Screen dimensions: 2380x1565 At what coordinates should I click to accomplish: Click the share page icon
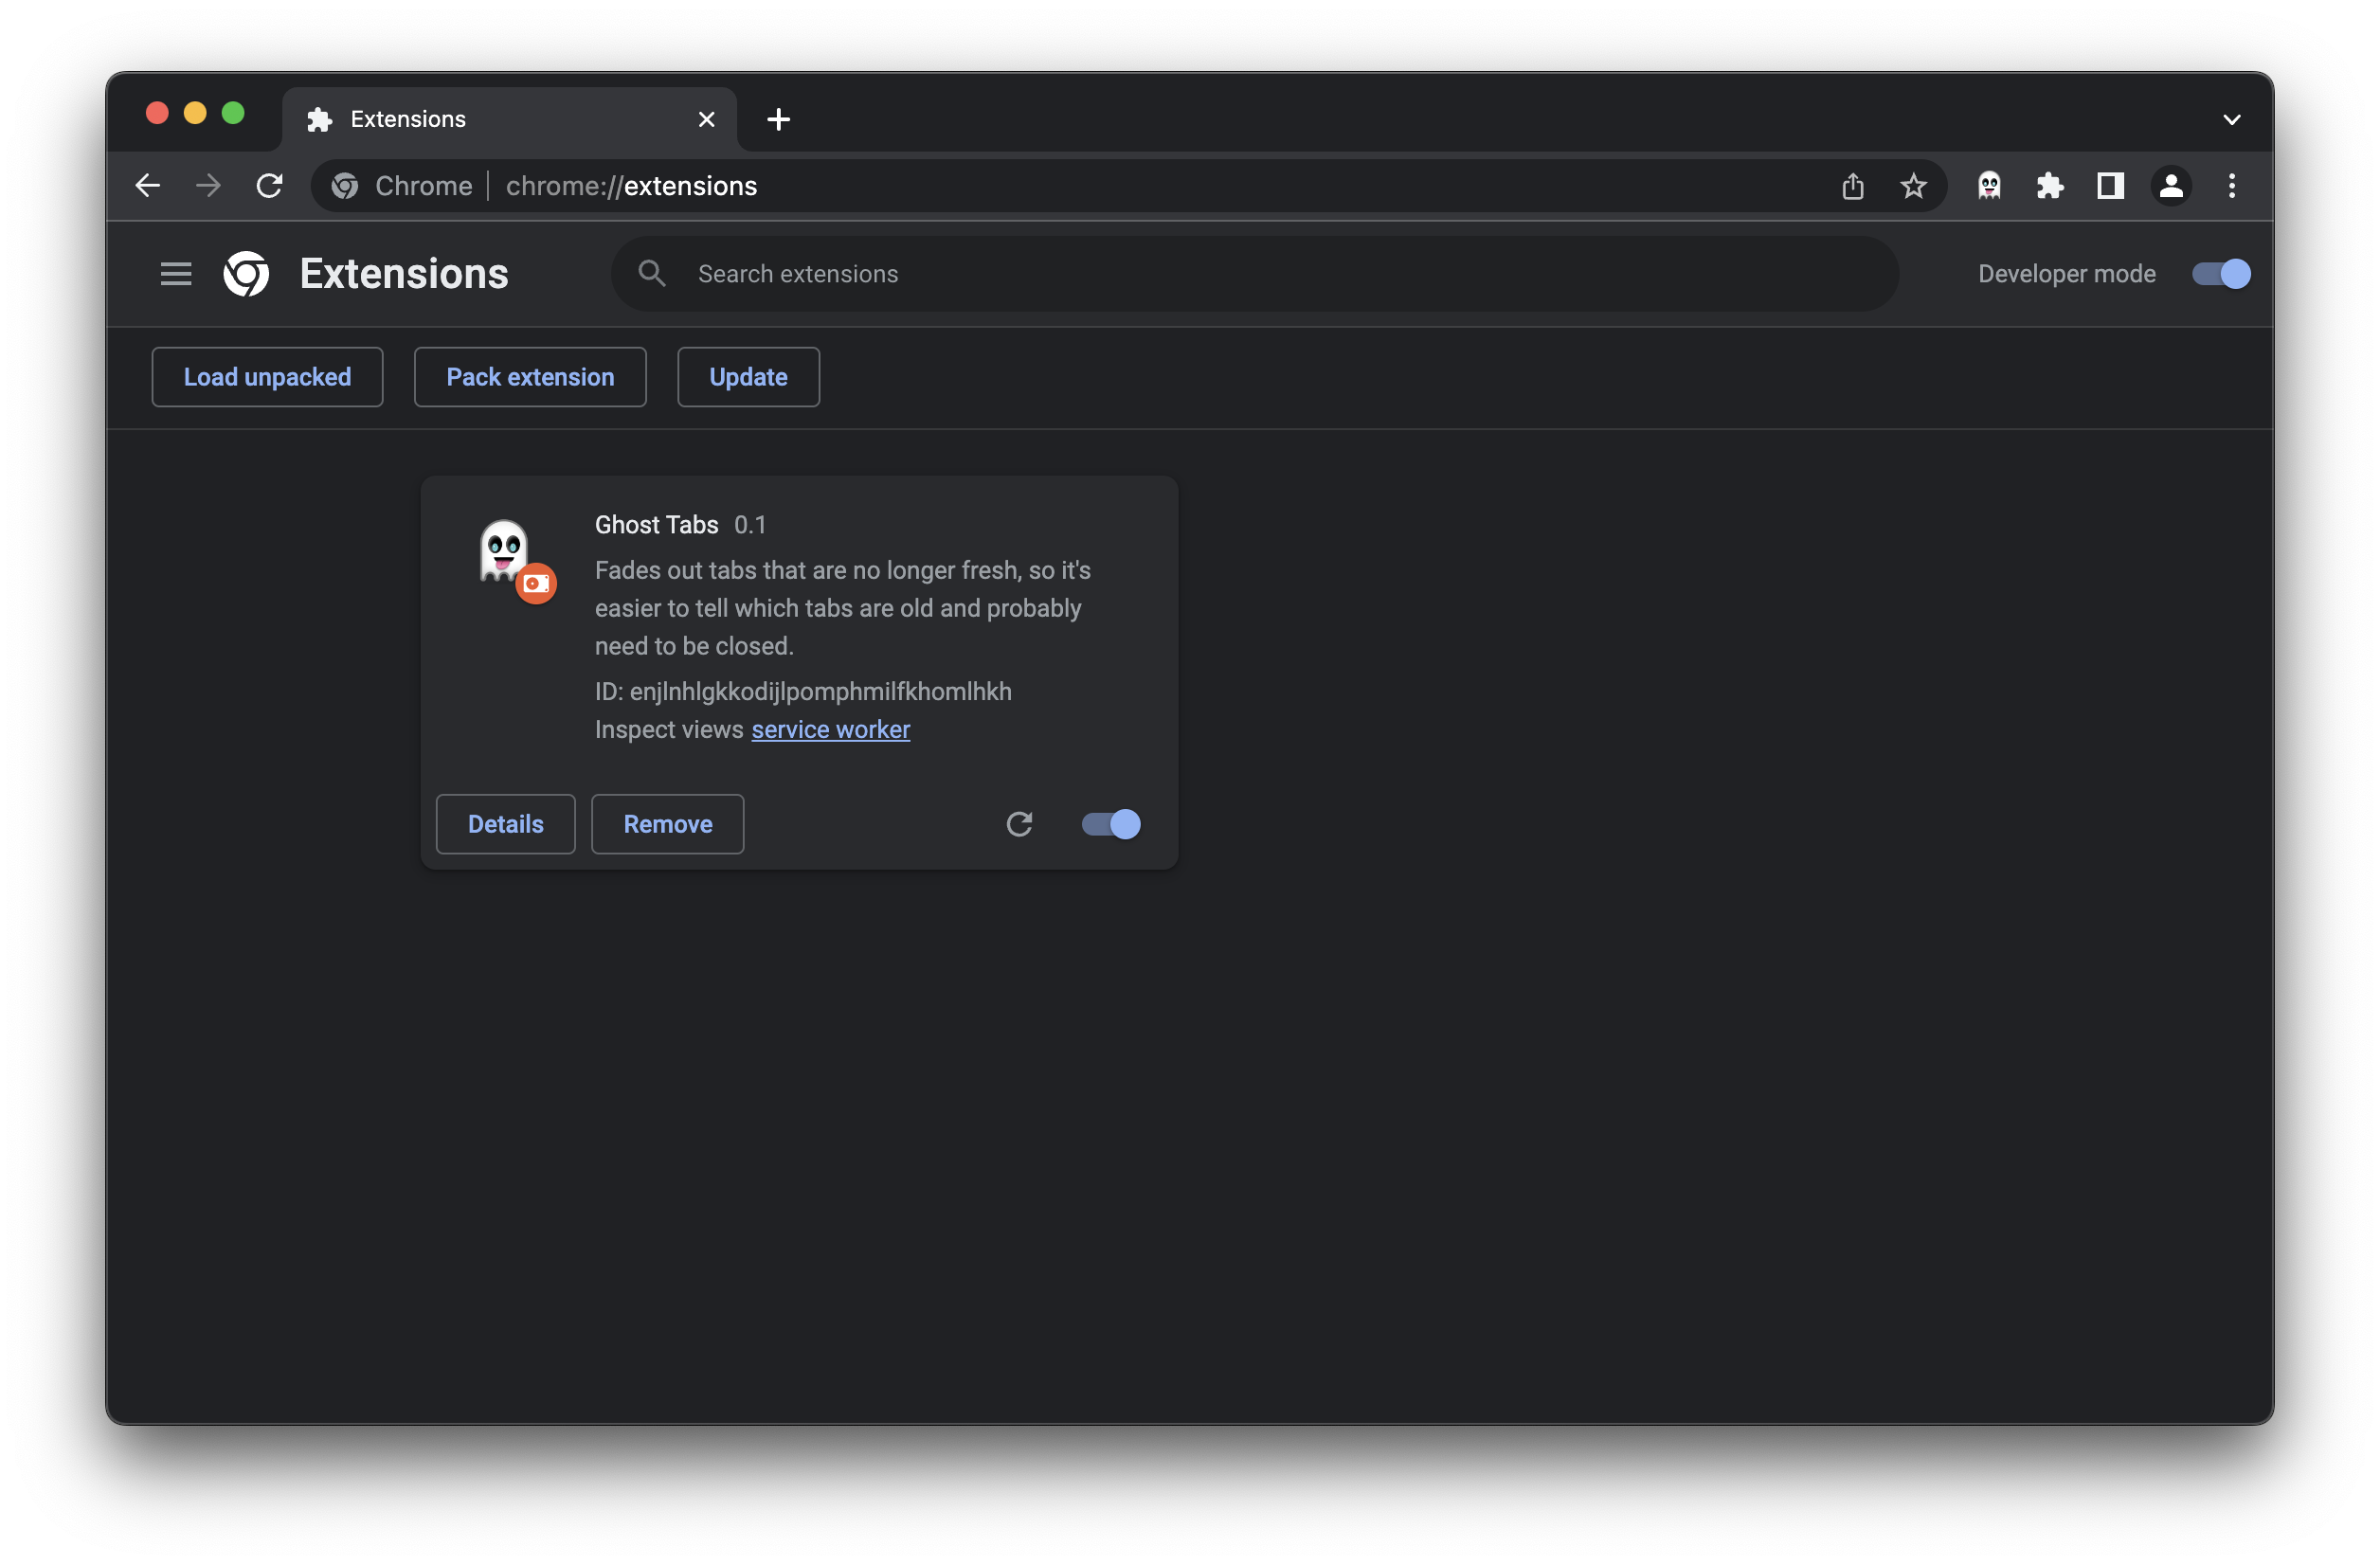pos(1852,186)
